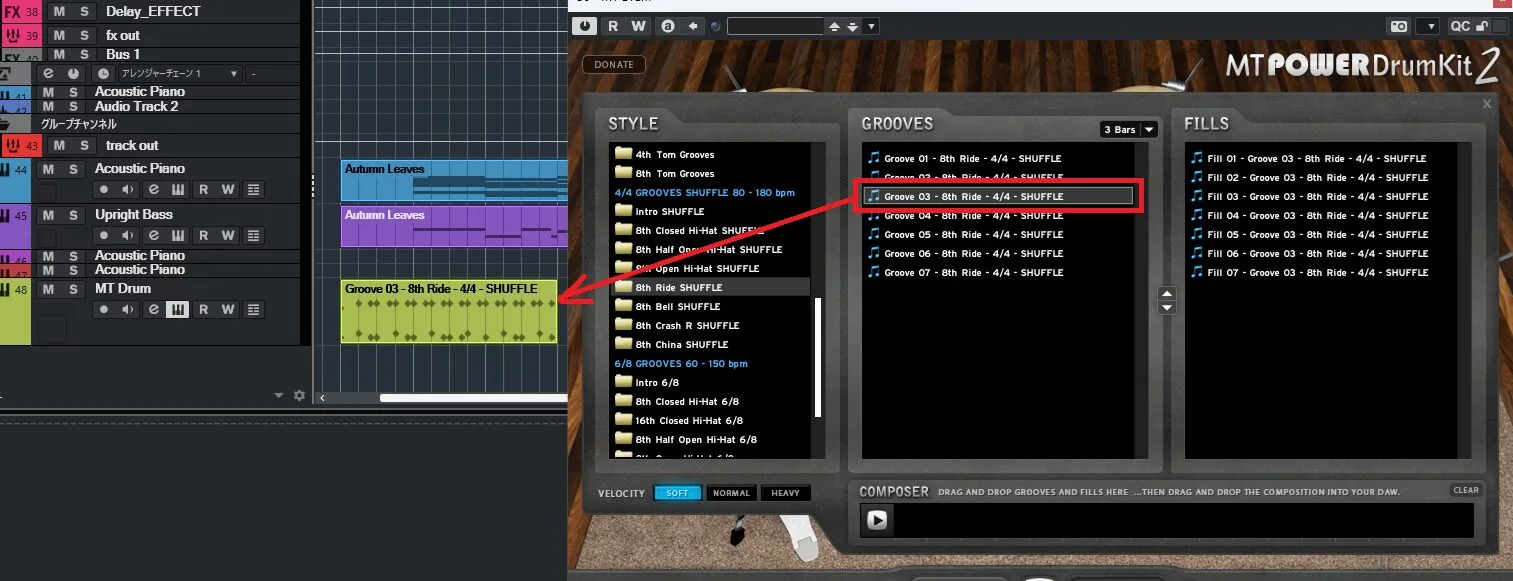Load previous preset with up arrow
Viewport: 1513px width, 581px height.
point(835,26)
